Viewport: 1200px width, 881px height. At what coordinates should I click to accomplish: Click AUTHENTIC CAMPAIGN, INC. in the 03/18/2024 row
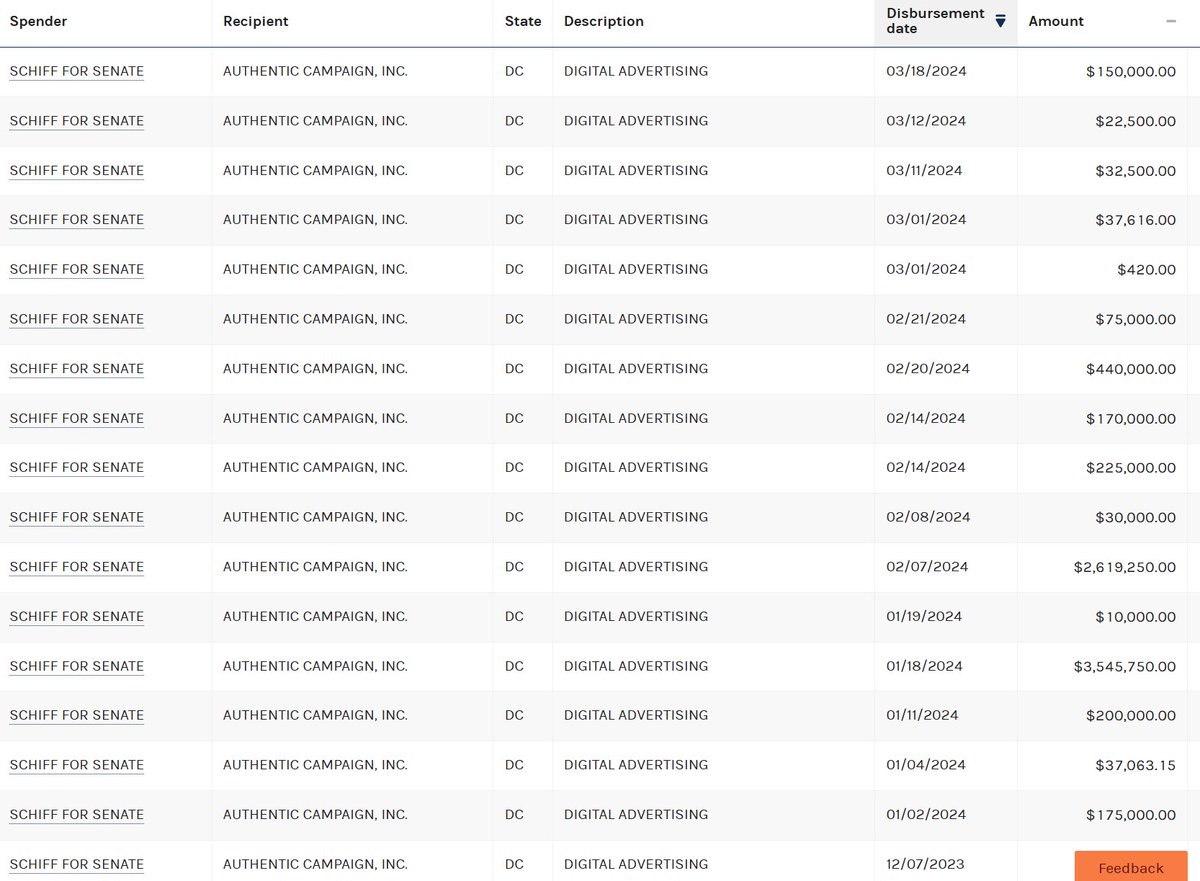(315, 71)
